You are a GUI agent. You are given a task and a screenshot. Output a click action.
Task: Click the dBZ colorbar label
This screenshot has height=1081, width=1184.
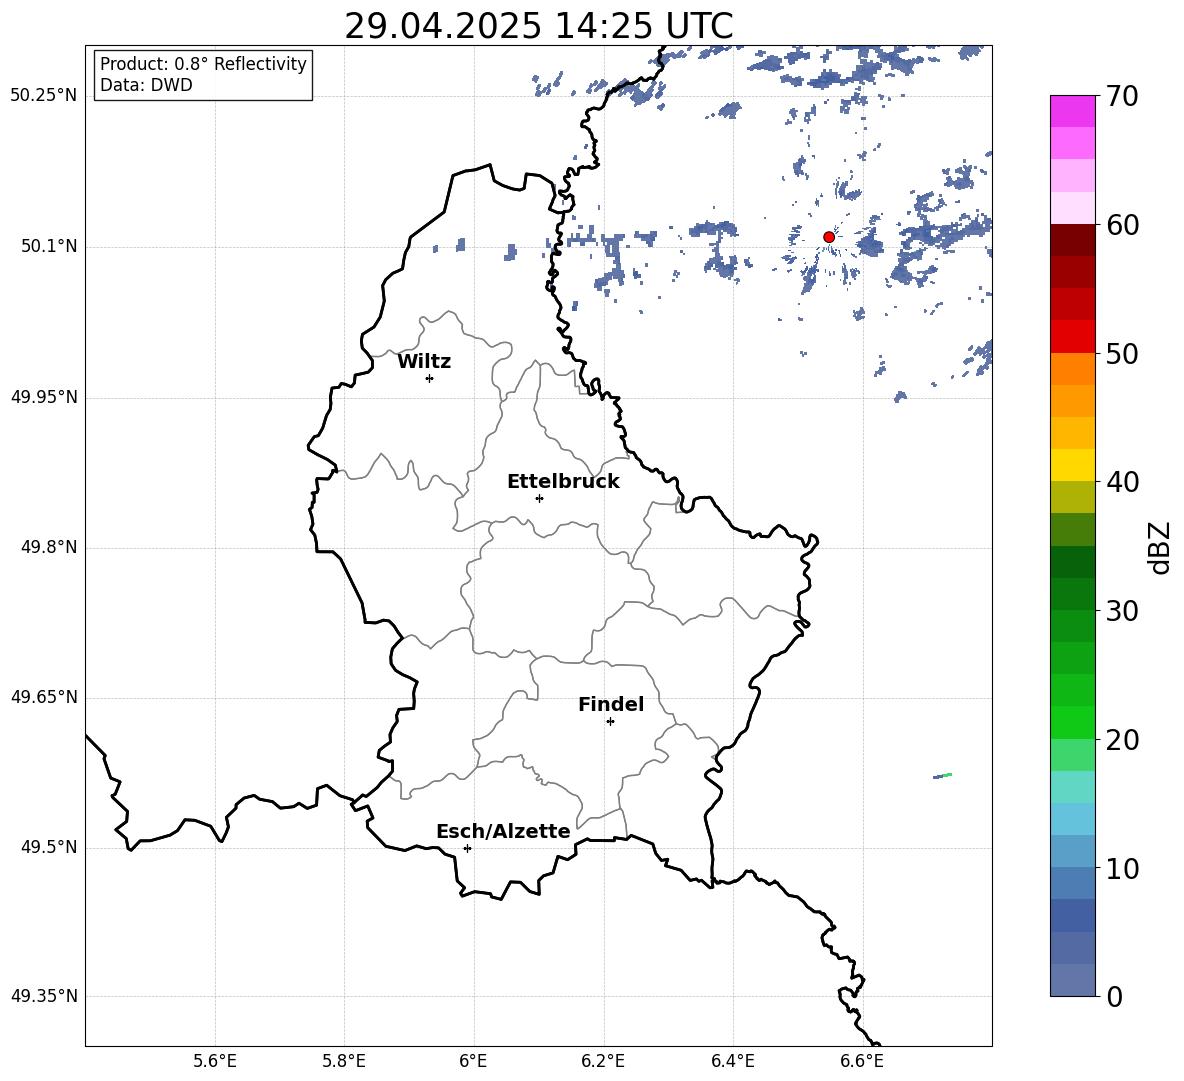pos(1160,547)
